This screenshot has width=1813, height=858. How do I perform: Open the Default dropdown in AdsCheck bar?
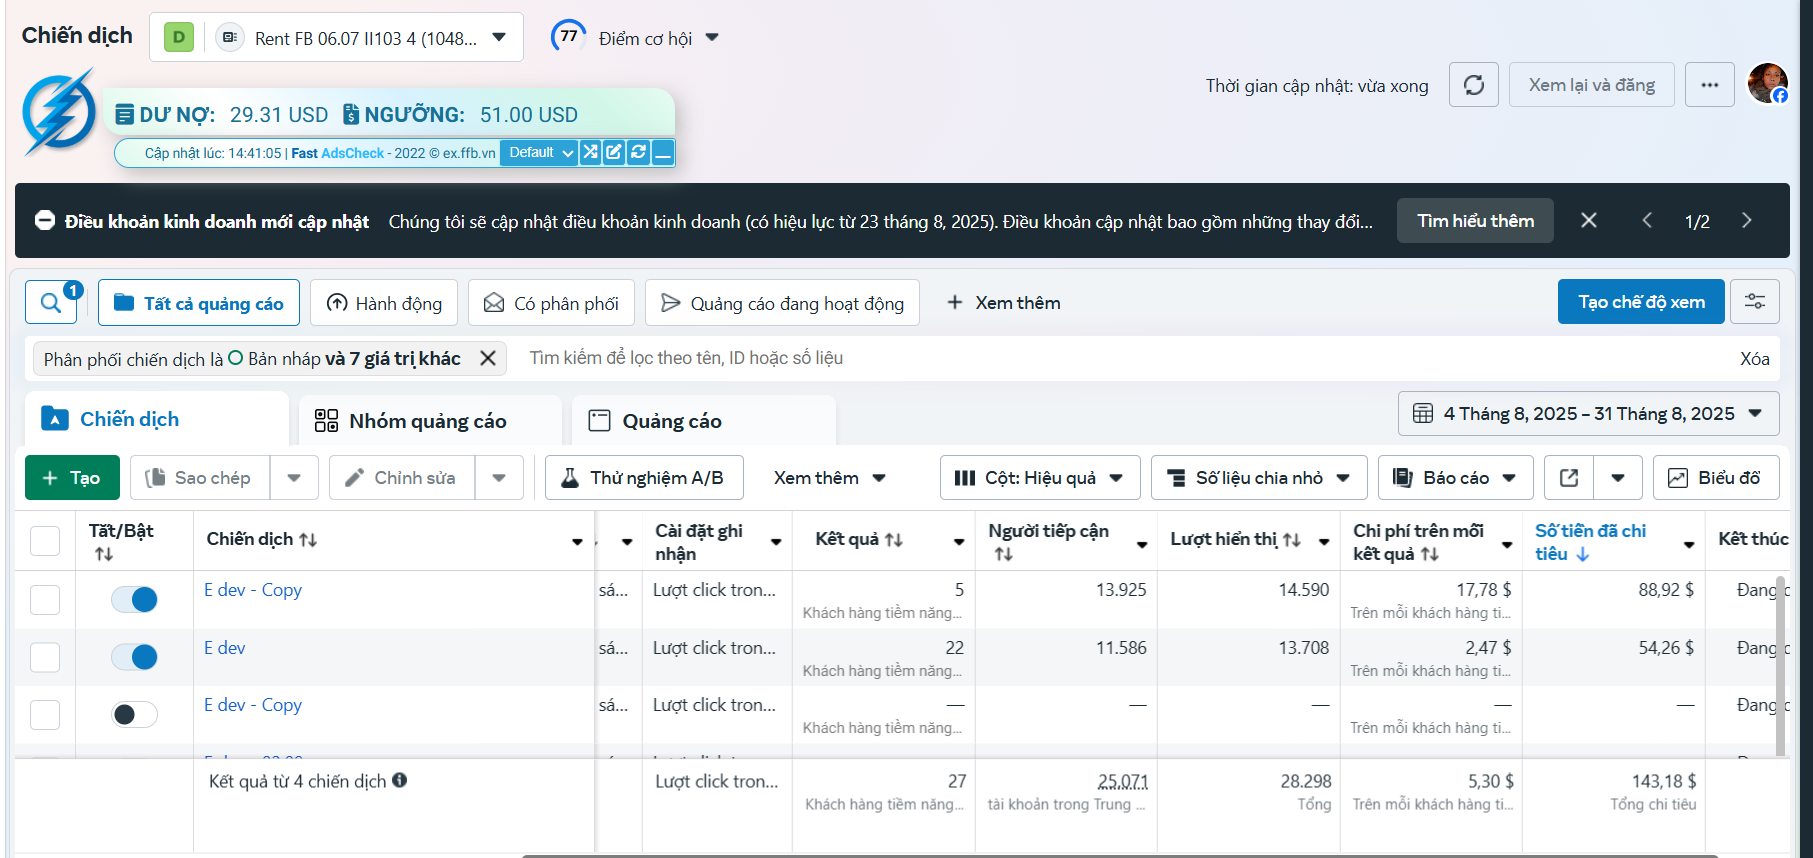(x=539, y=152)
